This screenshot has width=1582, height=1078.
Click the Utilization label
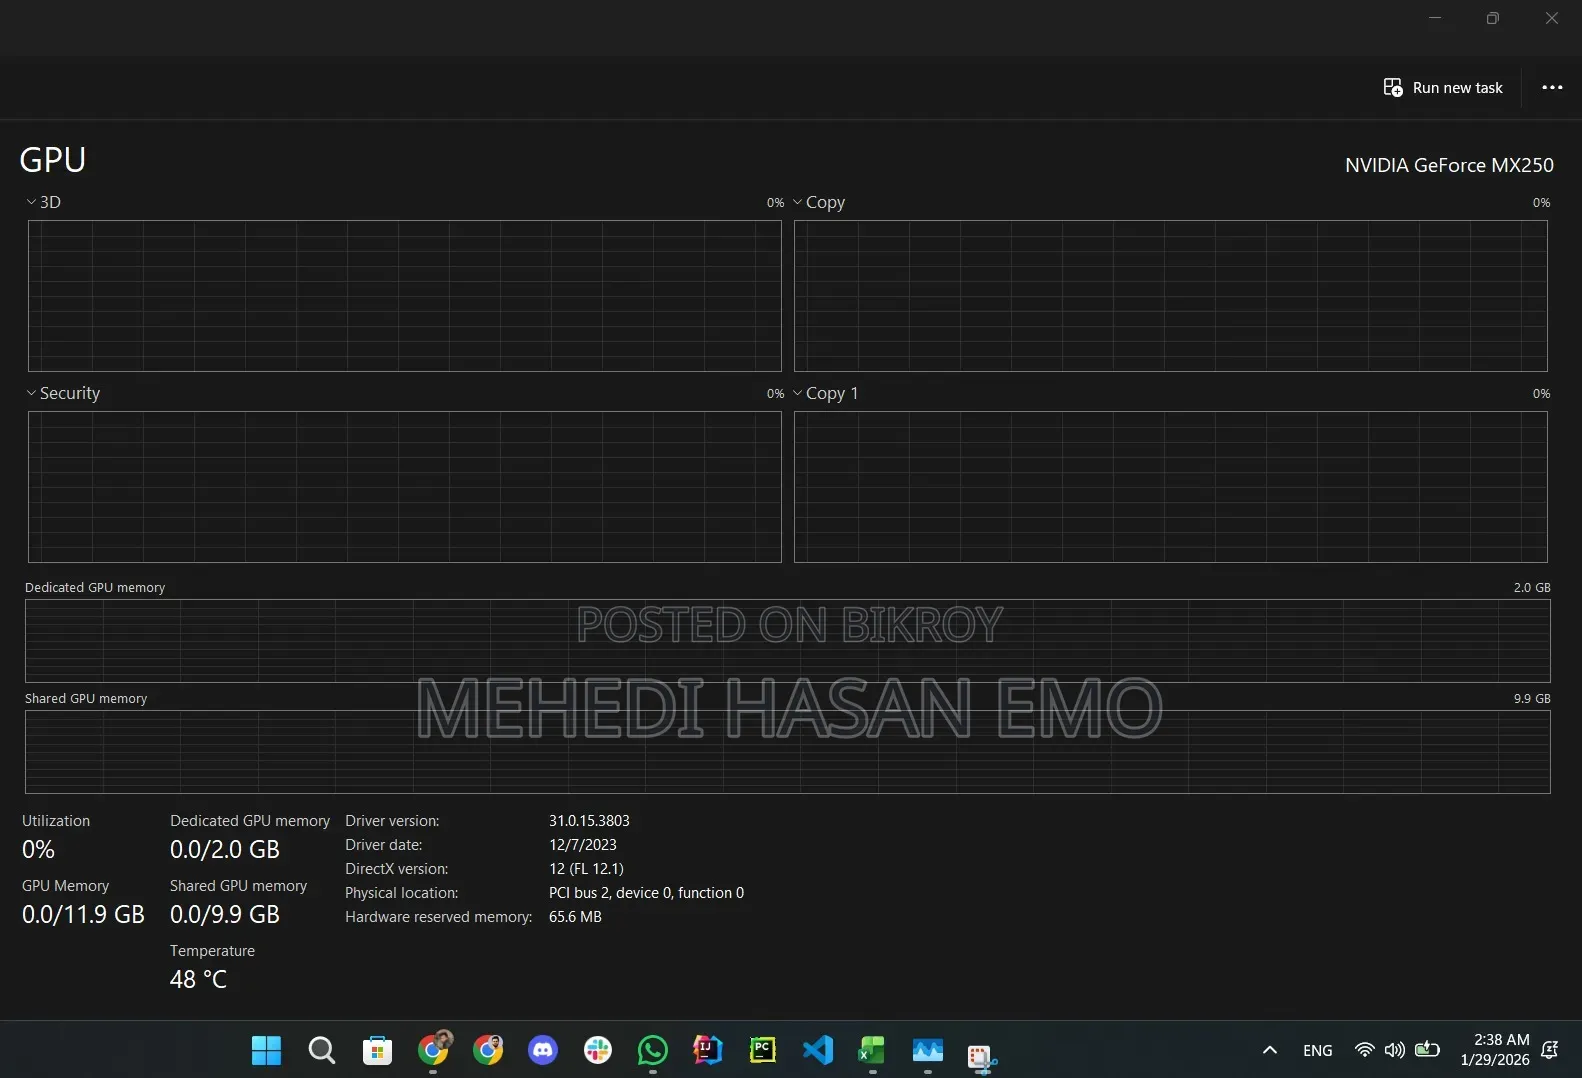coord(56,821)
